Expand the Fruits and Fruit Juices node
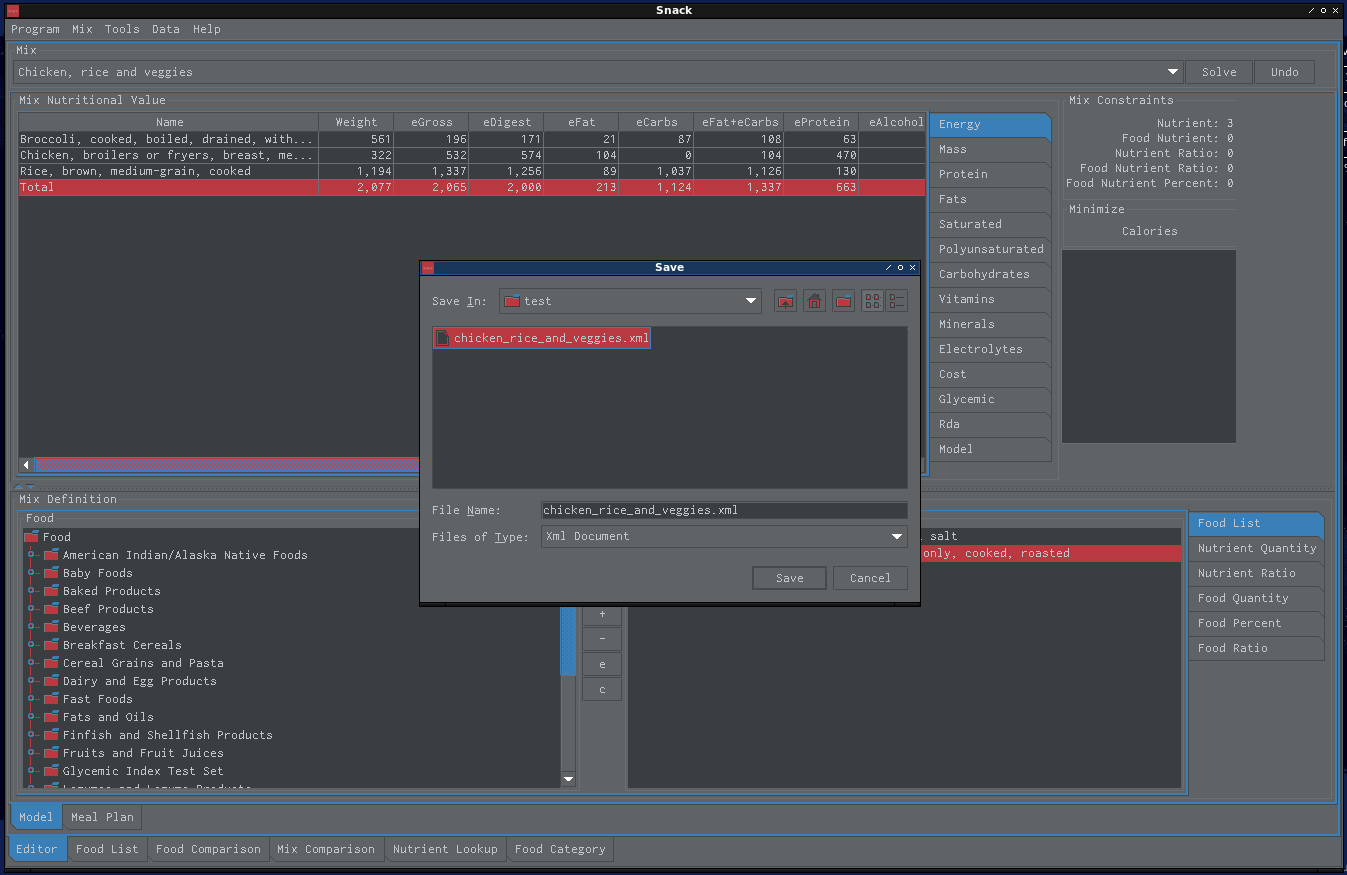This screenshot has width=1347, height=875. point(31,753)
